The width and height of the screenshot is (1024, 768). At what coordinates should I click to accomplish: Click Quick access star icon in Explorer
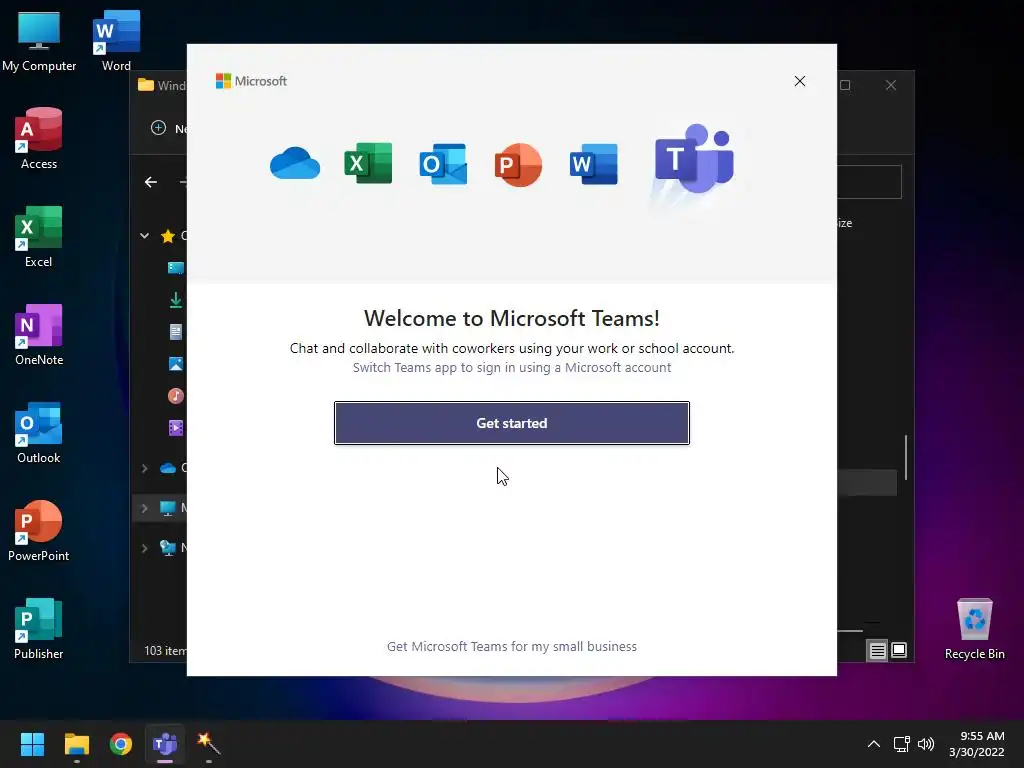(x=168, y=236)
